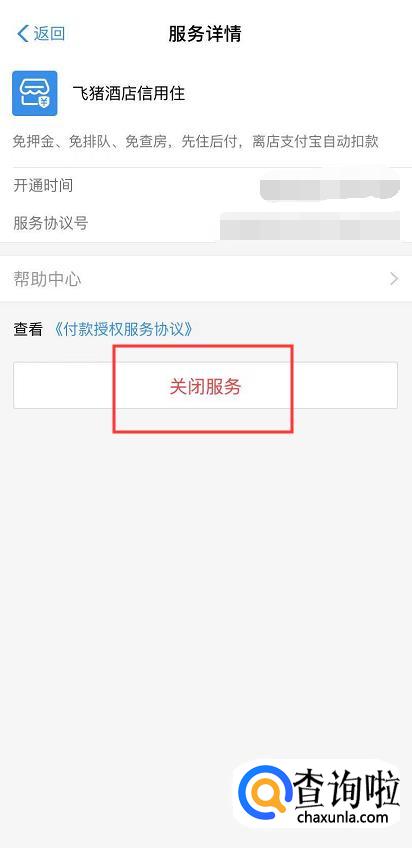The image size is (412, 848).
Task: Click the blurred 开通时间 value
Action: [329, 187]
